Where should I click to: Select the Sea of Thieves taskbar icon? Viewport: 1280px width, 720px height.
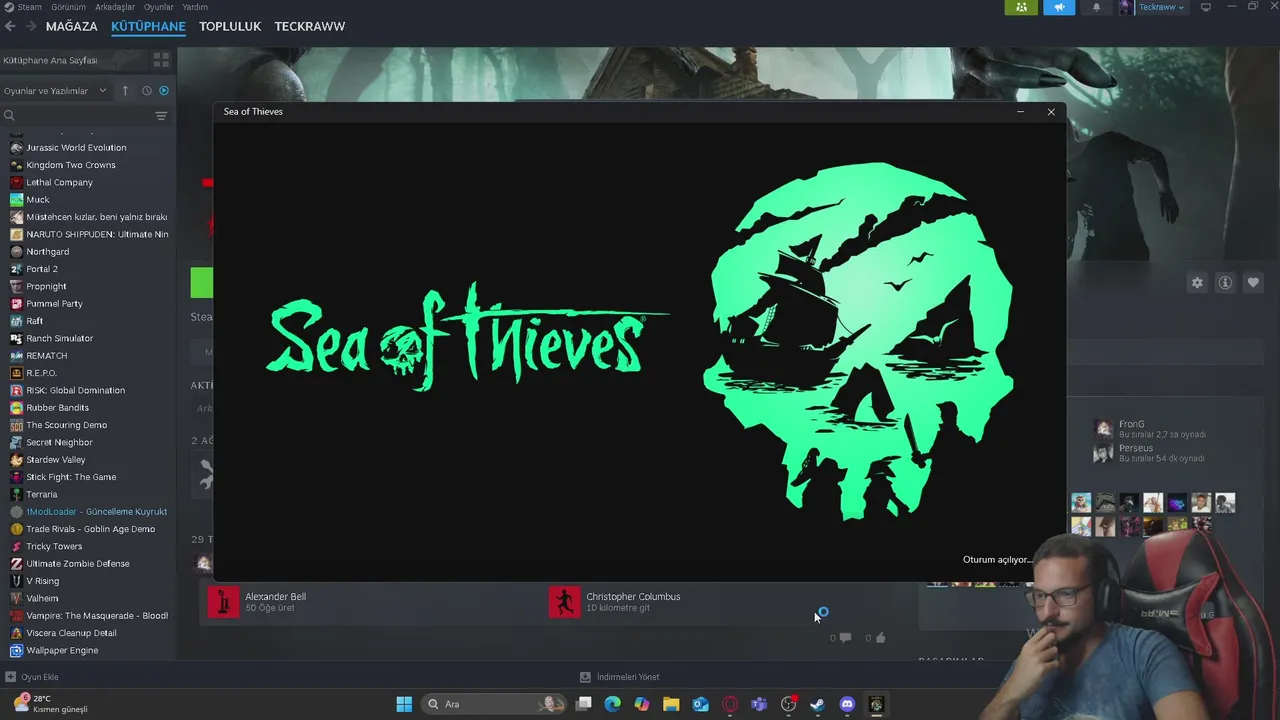pos(876,704)
